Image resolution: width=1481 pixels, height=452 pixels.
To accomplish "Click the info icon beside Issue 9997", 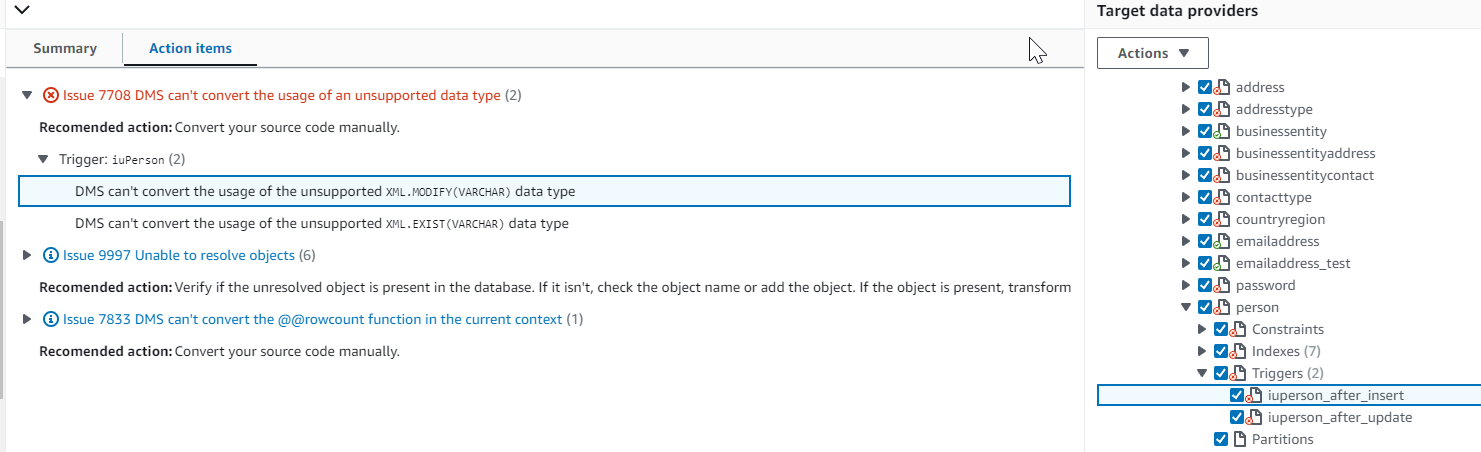I will 51,255.
